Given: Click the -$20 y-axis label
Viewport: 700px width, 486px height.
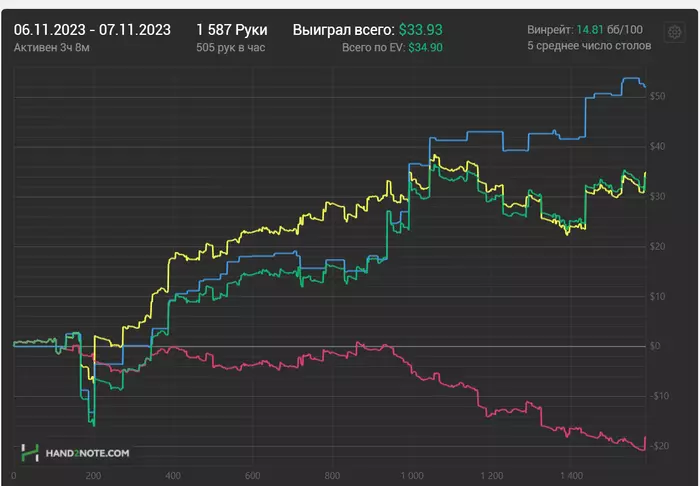Looking at the screenshot, I should (x=660, y=446).
